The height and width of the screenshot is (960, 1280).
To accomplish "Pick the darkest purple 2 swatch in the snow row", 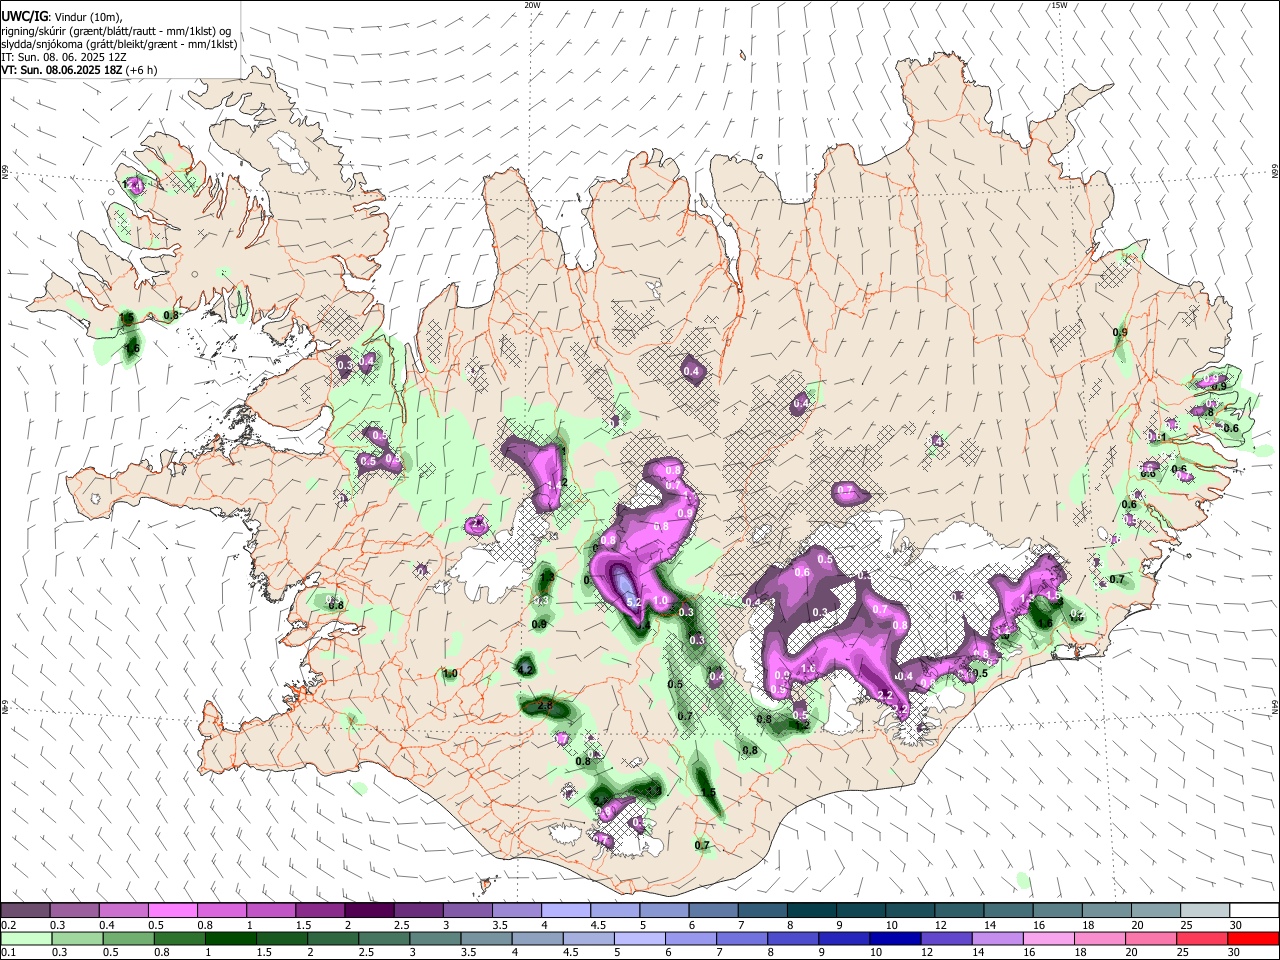I will pos(369,910).
